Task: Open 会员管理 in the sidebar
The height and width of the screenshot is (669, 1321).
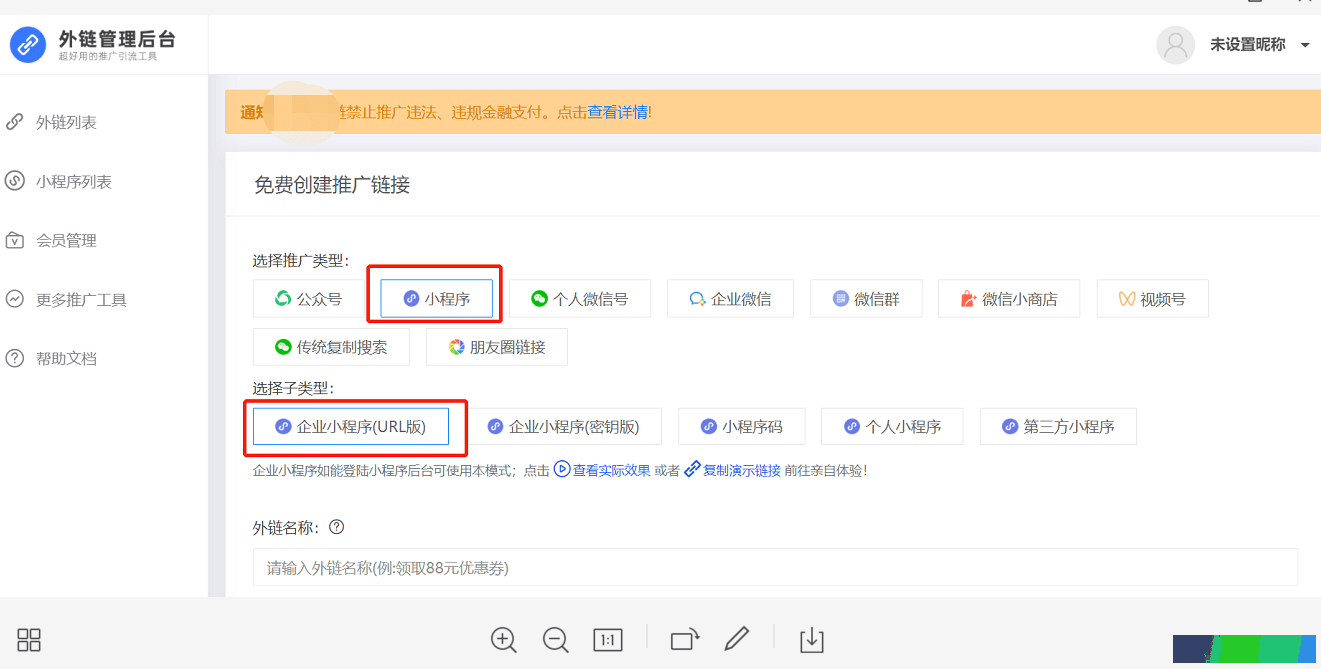Action: coord(66,240)
